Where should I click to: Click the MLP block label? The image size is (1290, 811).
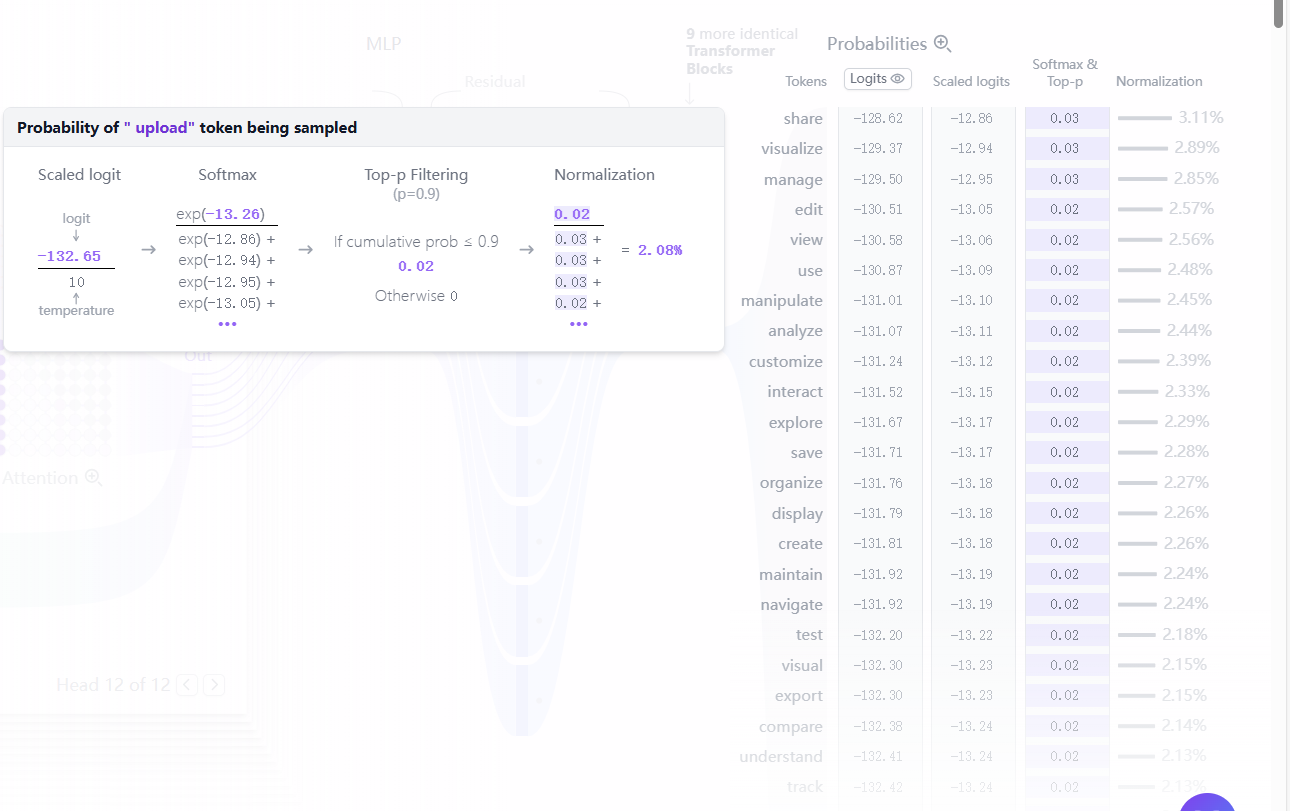tap(383, 44)
